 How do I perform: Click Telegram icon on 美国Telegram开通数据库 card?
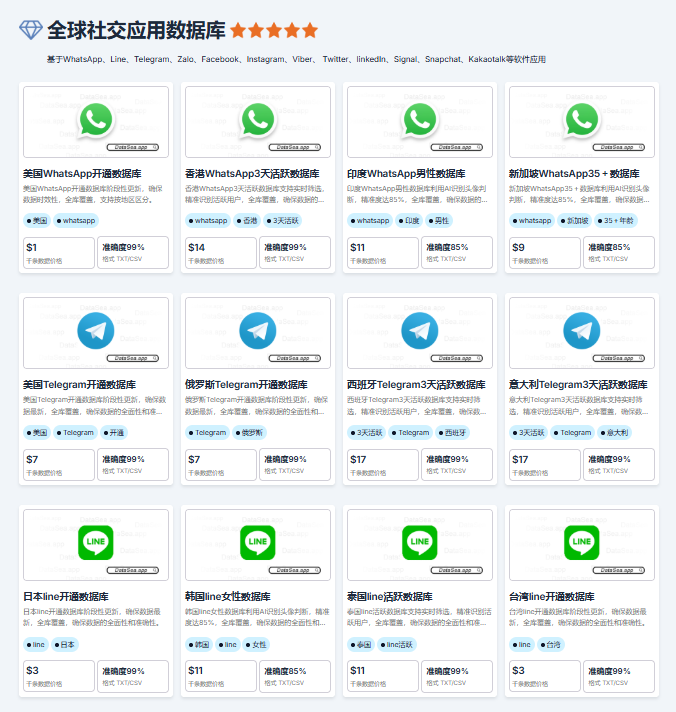pyautogui.click(x=96, y=331)
